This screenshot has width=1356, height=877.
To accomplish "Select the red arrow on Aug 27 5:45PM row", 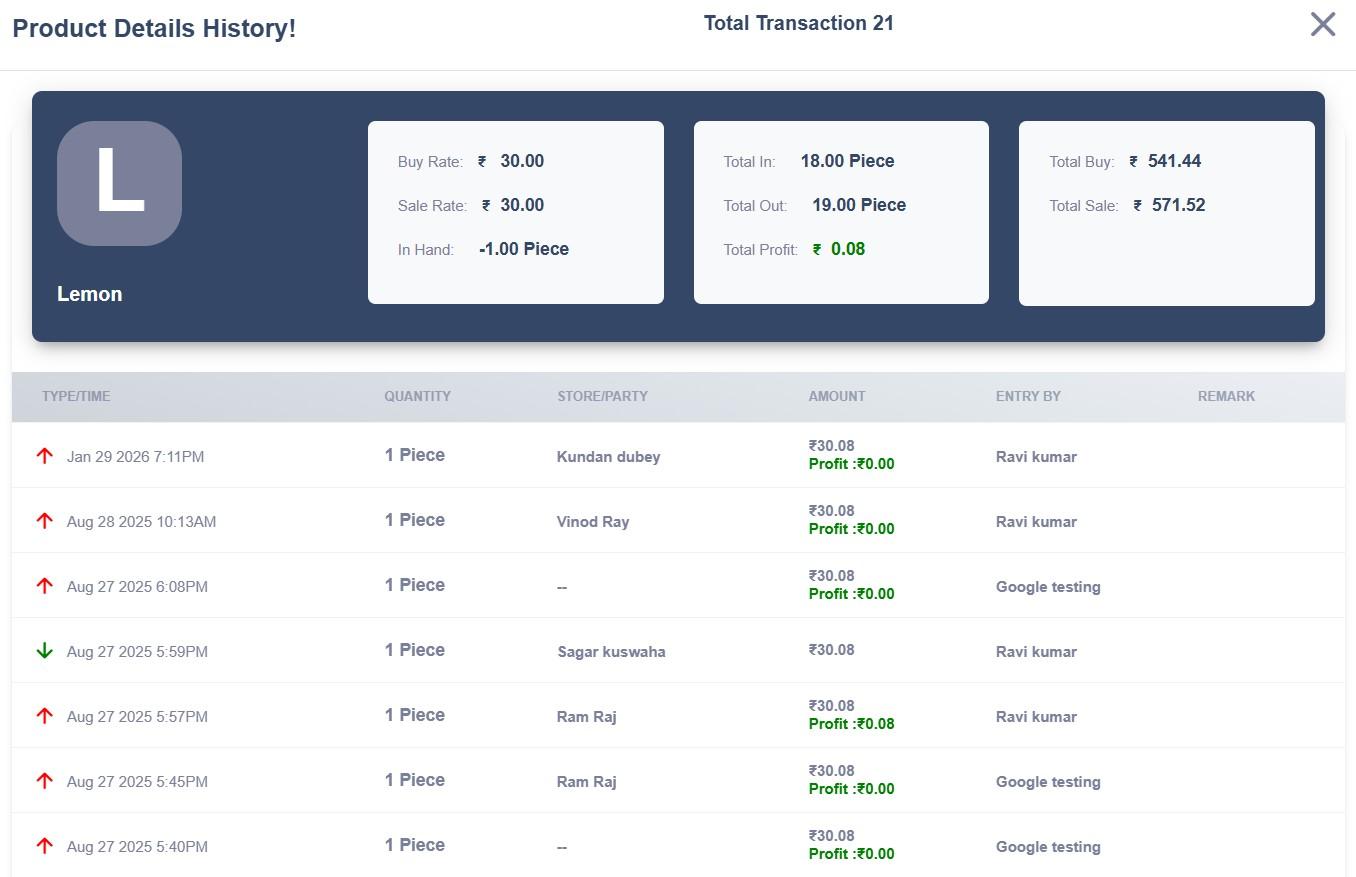I will (x=44, y=781).
